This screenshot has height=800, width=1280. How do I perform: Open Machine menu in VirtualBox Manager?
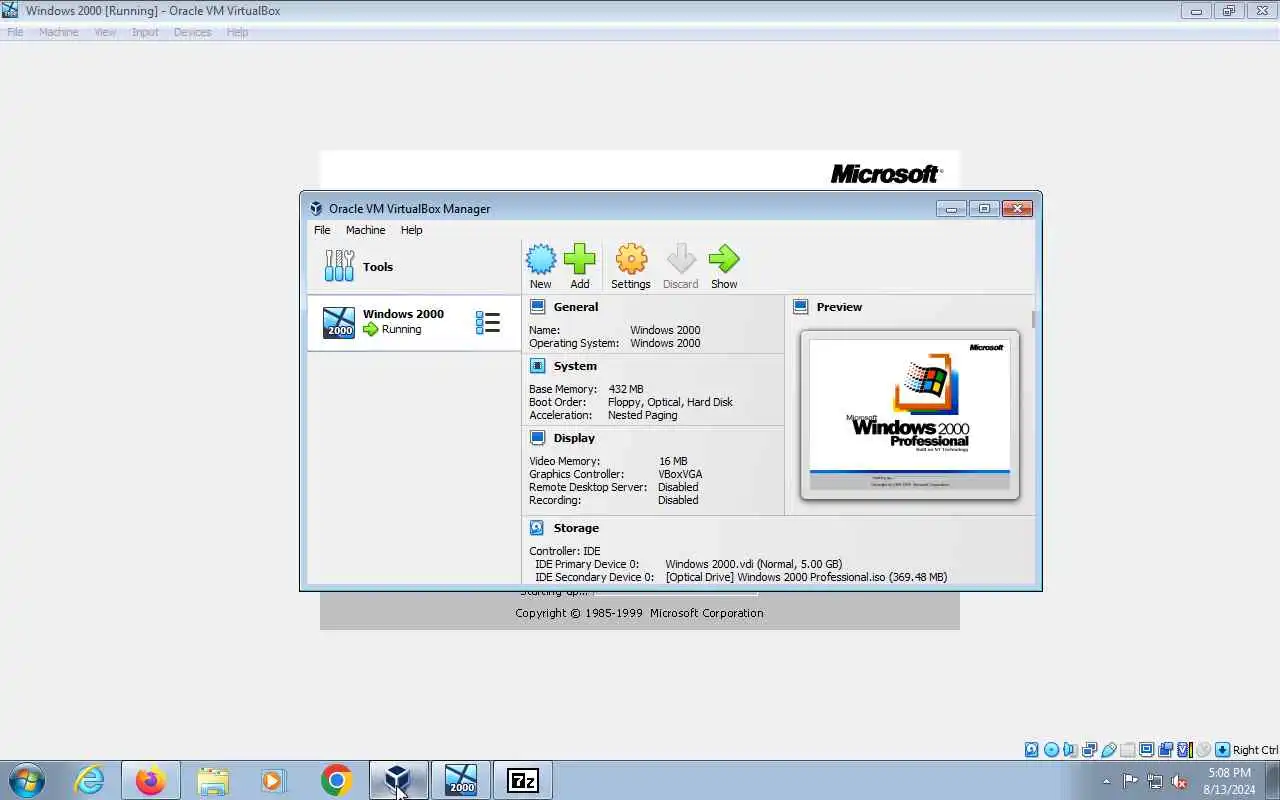(365, 230)
